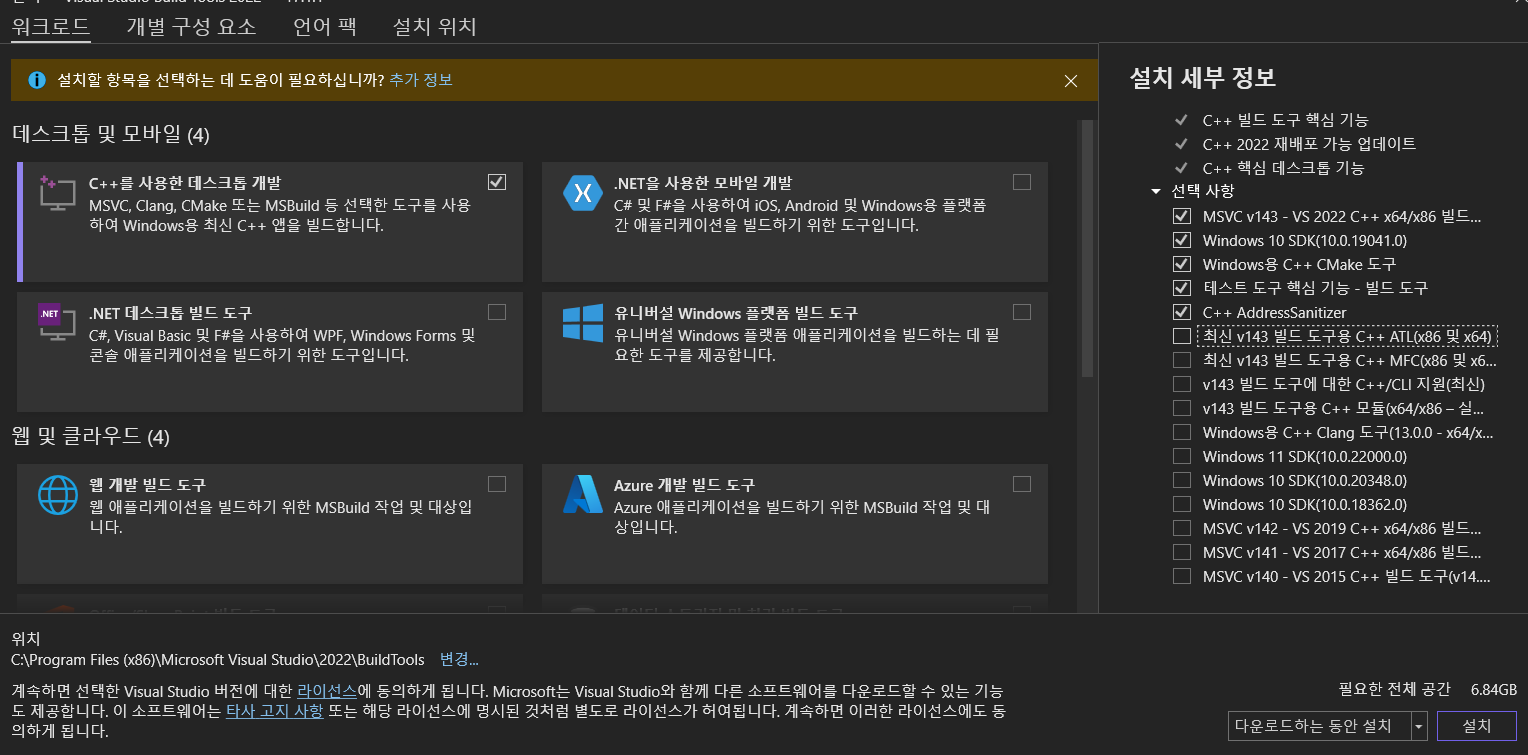The height and width of the screenshot is (755, 1528).
Task: Click the 다운로드하는 동안 설치 option button
Action: 1319,726
